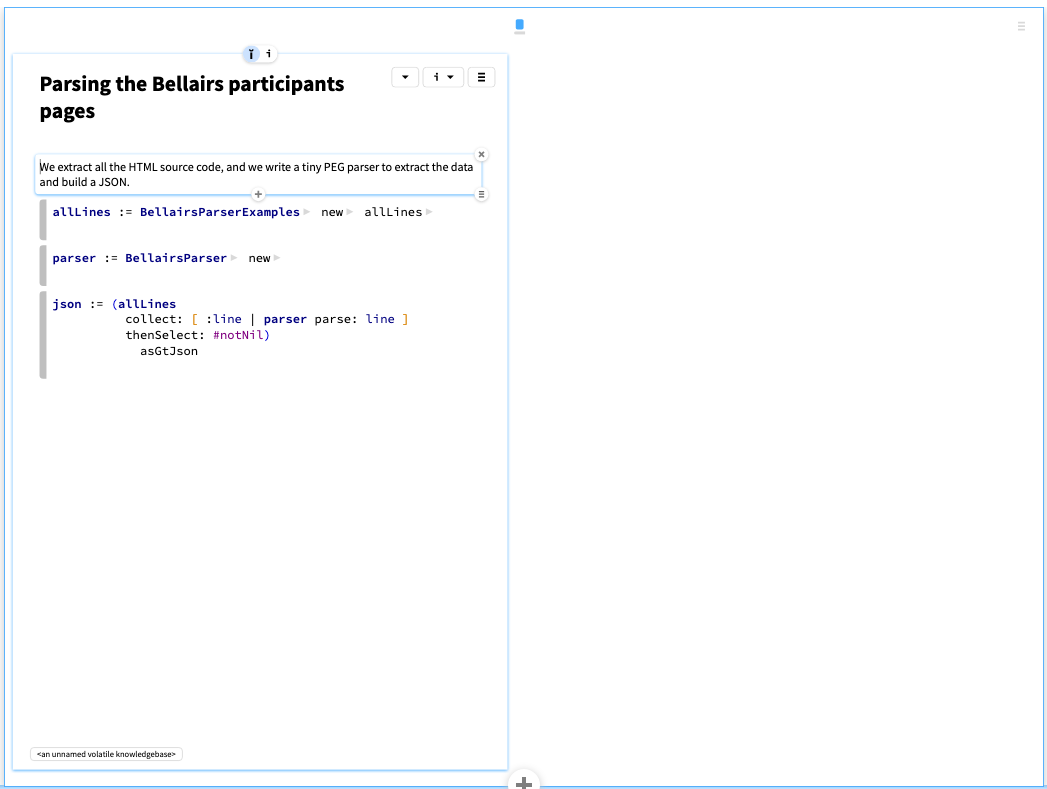The width and height of the screenshot is (1047, 789).
Task: Expand the triangle after BellairsParserExamples
Action: pos(307,212)
